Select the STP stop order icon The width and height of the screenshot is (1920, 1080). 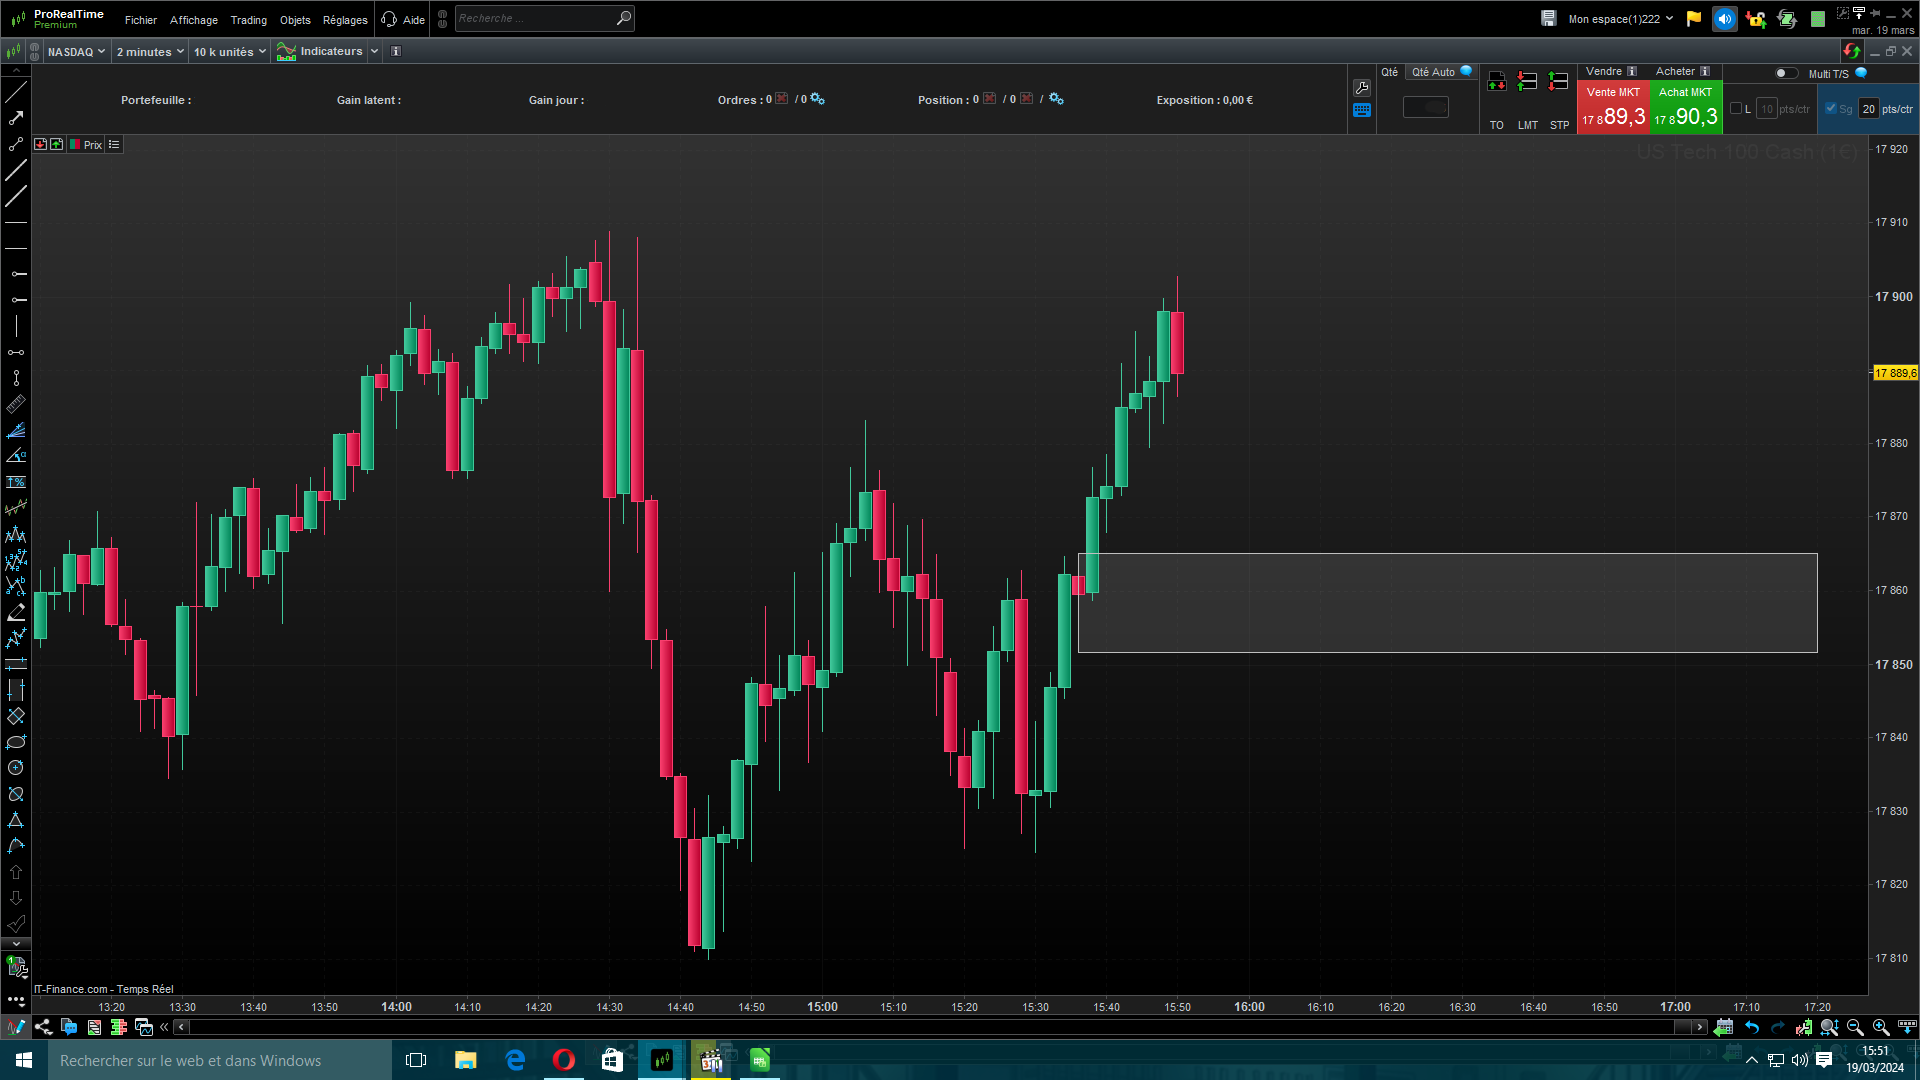coord(1558,83)
